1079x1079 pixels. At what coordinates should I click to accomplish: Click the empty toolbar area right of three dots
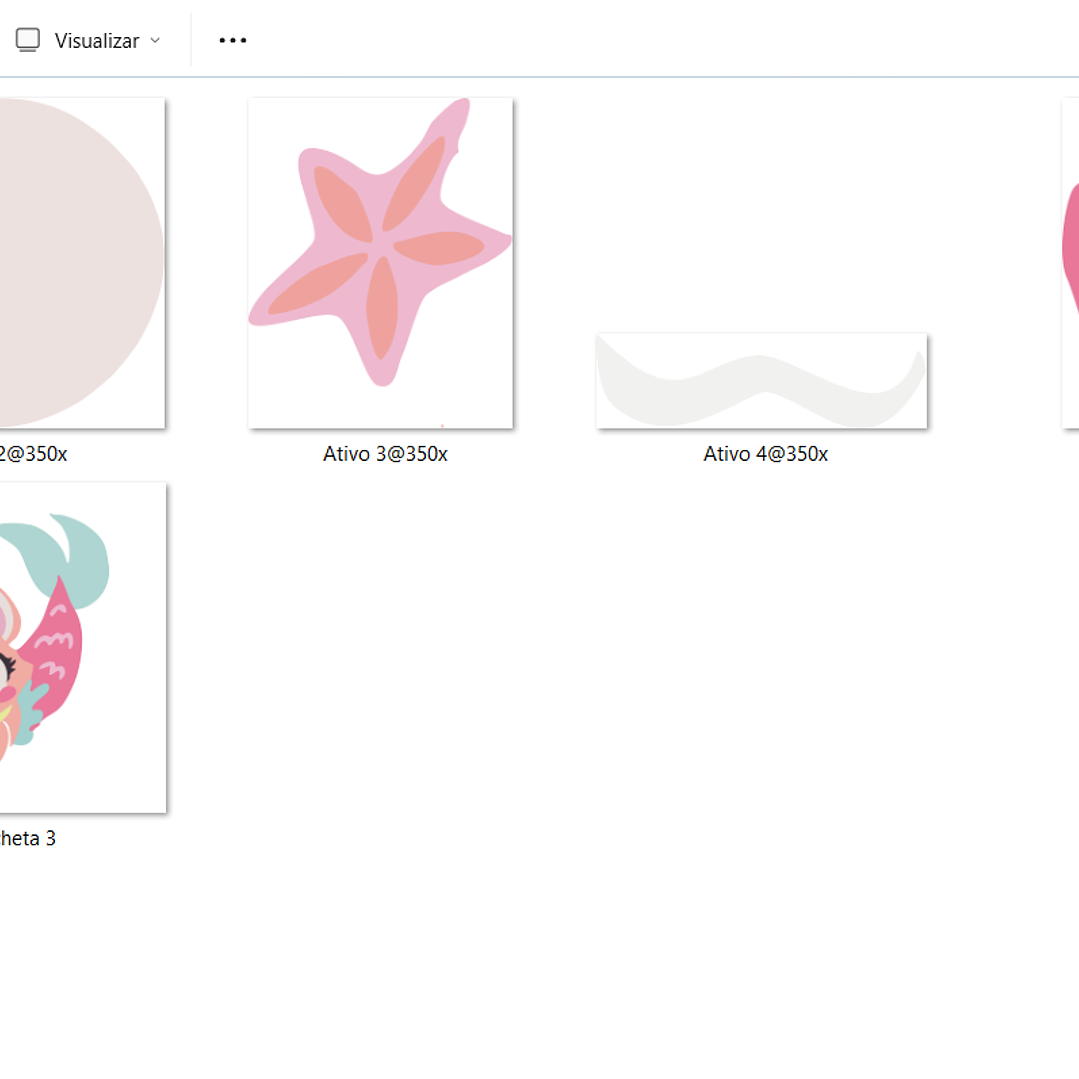[x=650, y=40]
